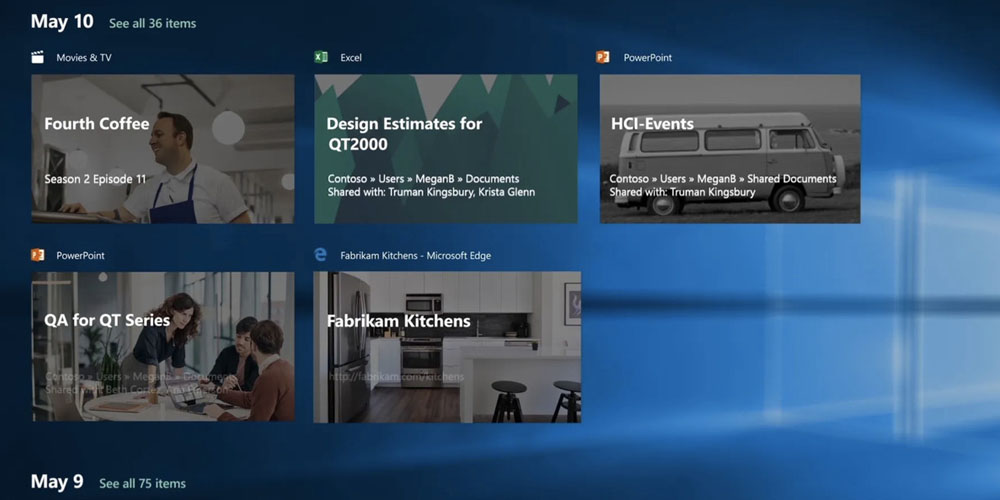The height and width of the screenshot is (500, 1000).
Task: Click the Microsoft Edge icon above Fabrikam Kitchens
Action: click(x=321, y=255)
